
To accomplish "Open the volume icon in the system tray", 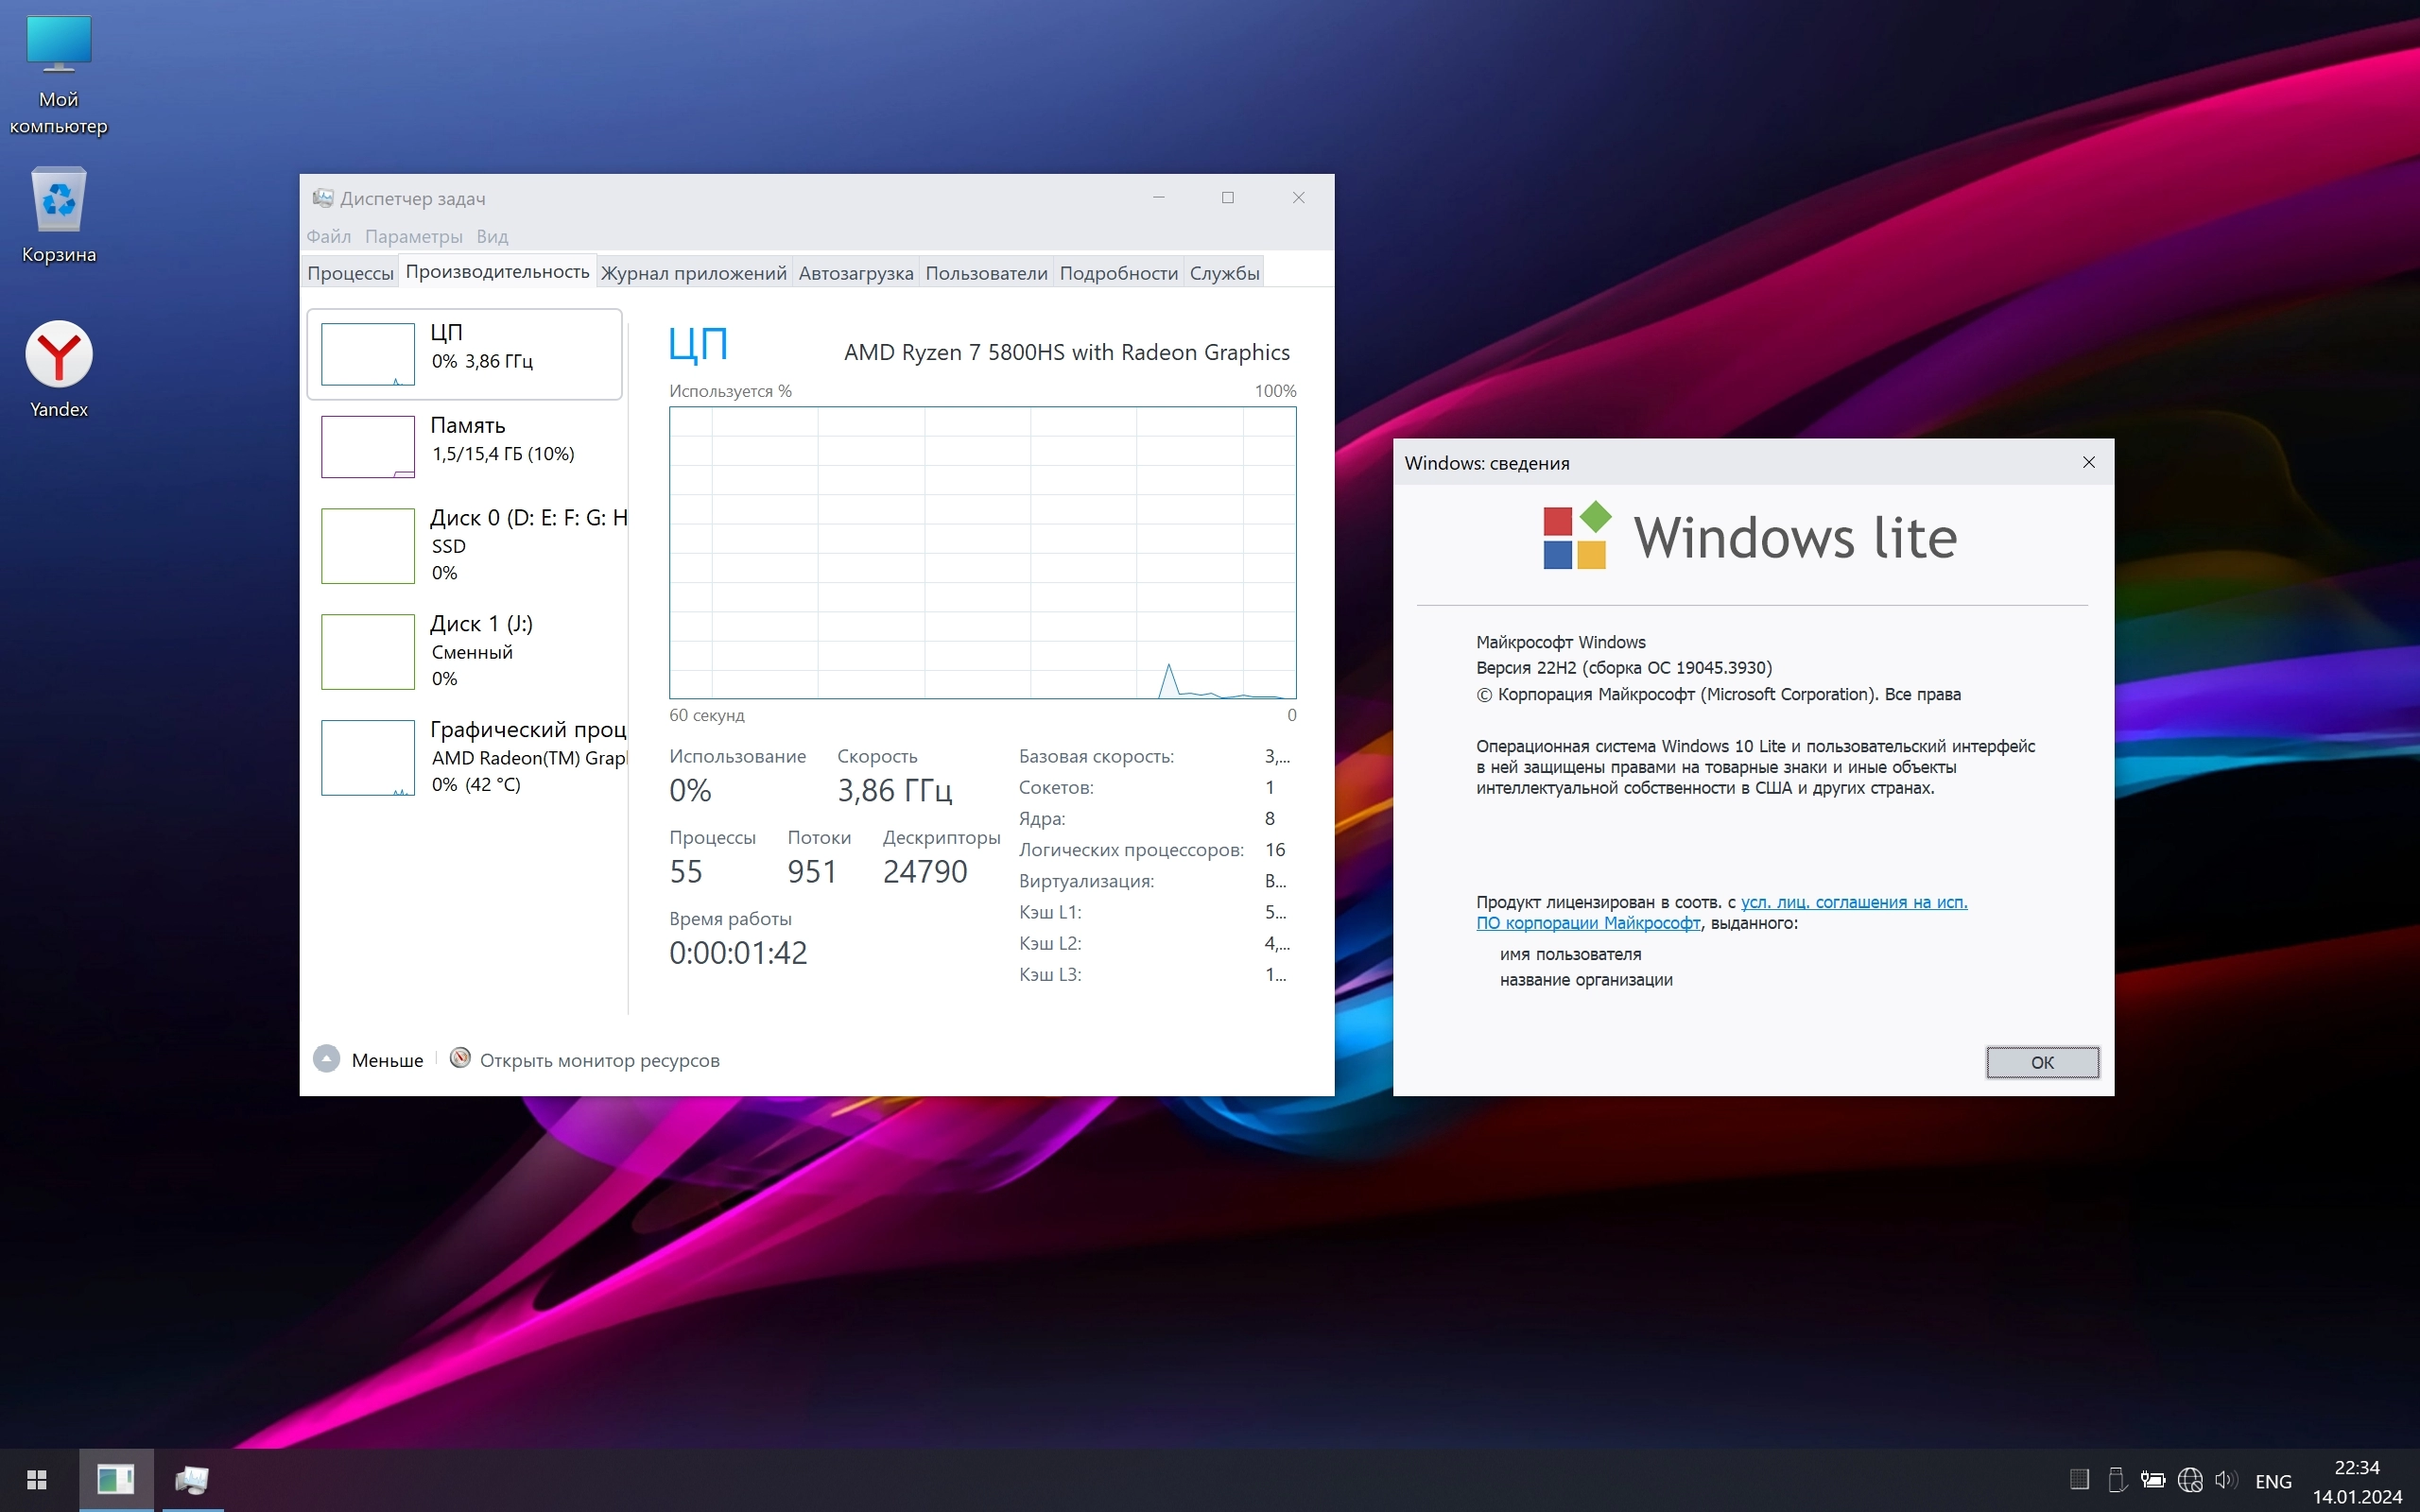I will pos(2225,1479).
